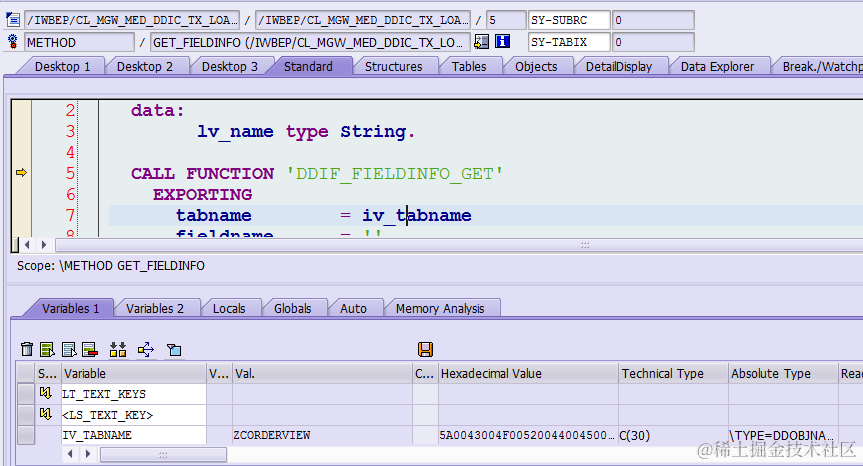Click the yellow box with blue arrows icon
Image resolution: width=863 pixels, height=466 pixels.
click(x=146, y=349)
